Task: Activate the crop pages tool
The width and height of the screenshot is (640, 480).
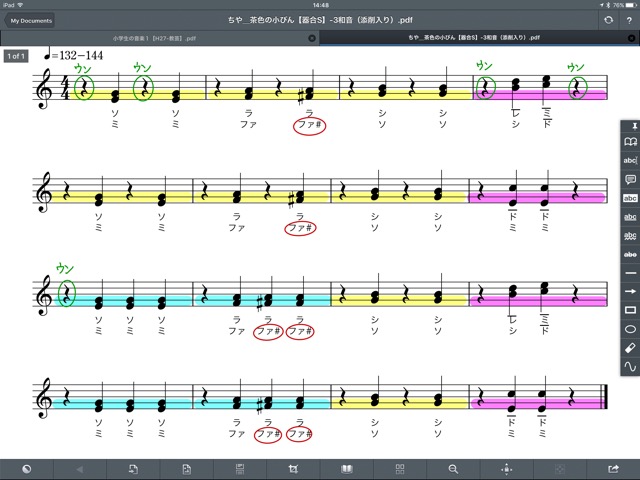Action: point(293,469)
